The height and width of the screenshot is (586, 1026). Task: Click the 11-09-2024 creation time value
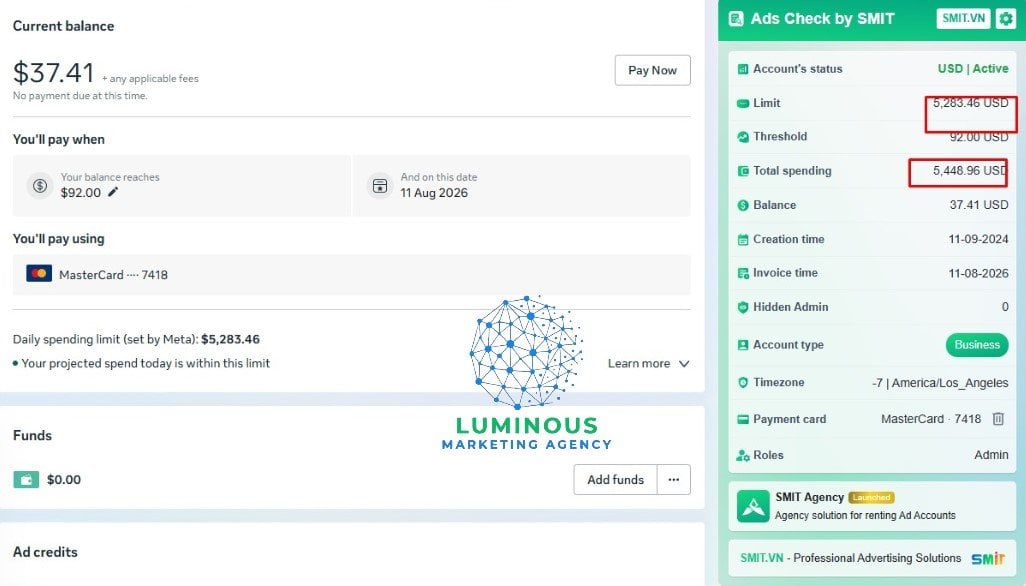pyautogui.click(x=978, y=239)
